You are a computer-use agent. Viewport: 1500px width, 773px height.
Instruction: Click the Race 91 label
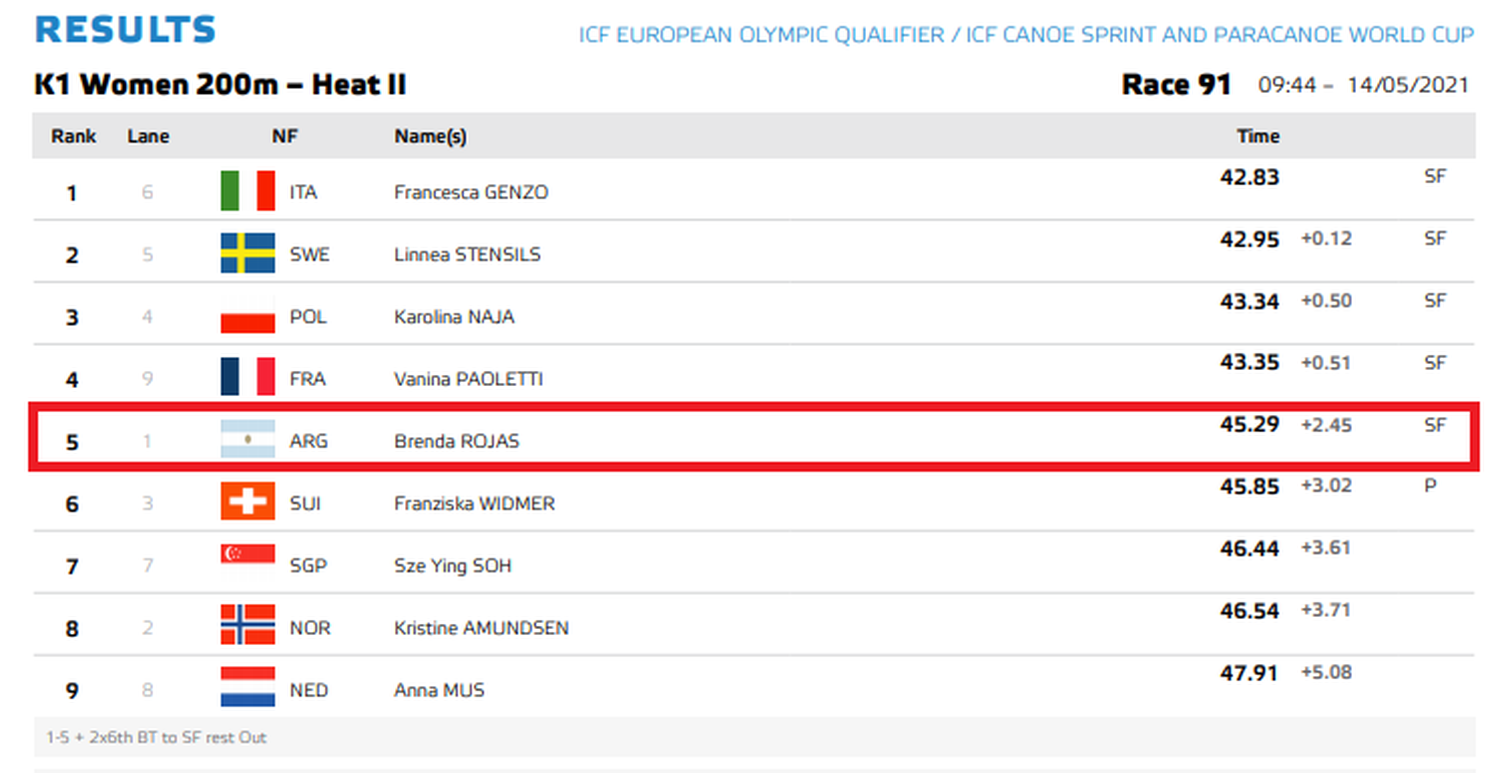(1176, 85)
